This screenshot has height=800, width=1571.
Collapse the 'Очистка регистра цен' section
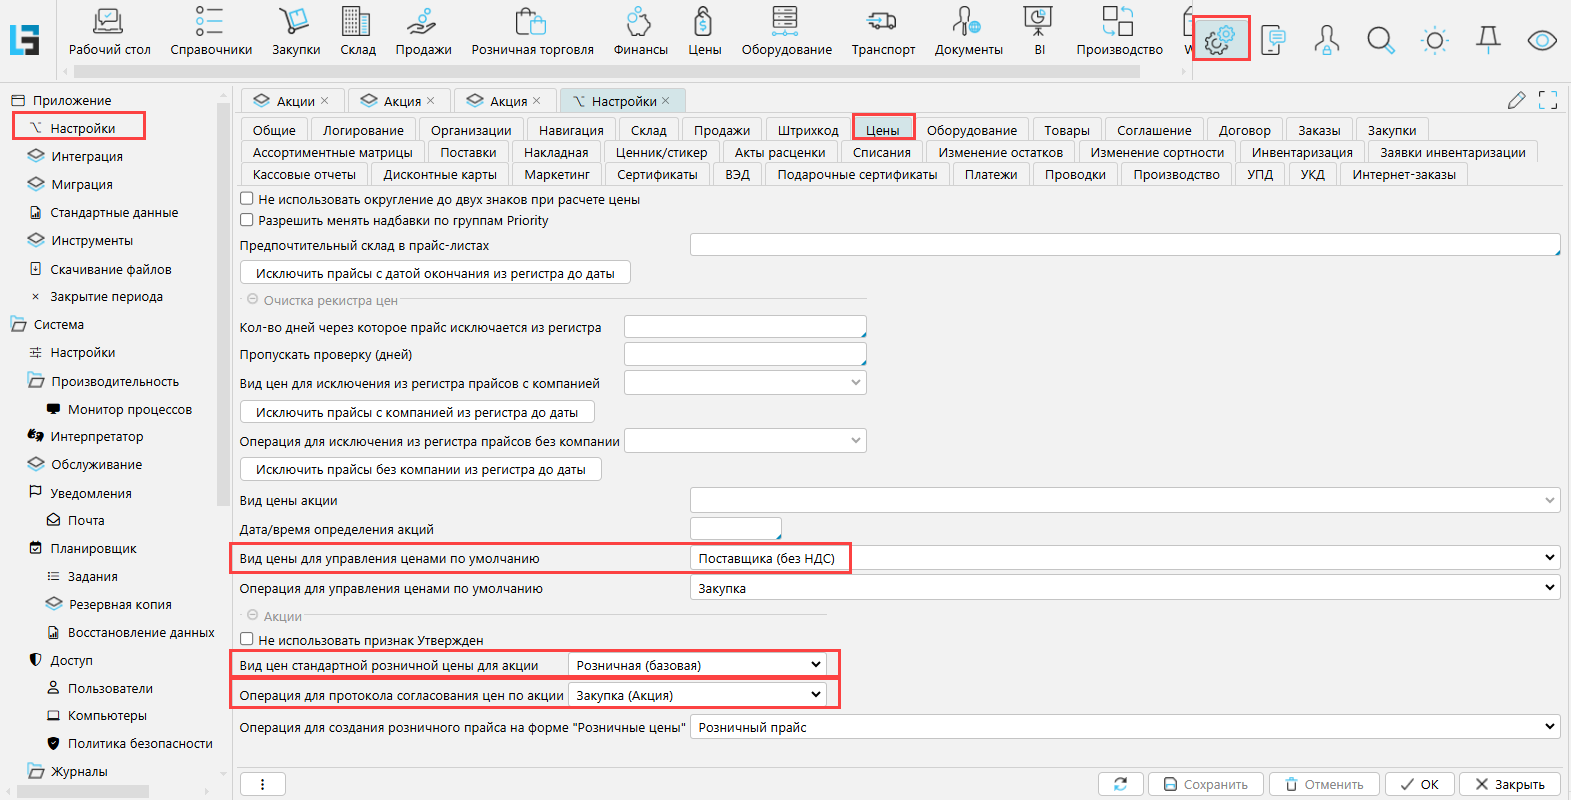[251, 300]
